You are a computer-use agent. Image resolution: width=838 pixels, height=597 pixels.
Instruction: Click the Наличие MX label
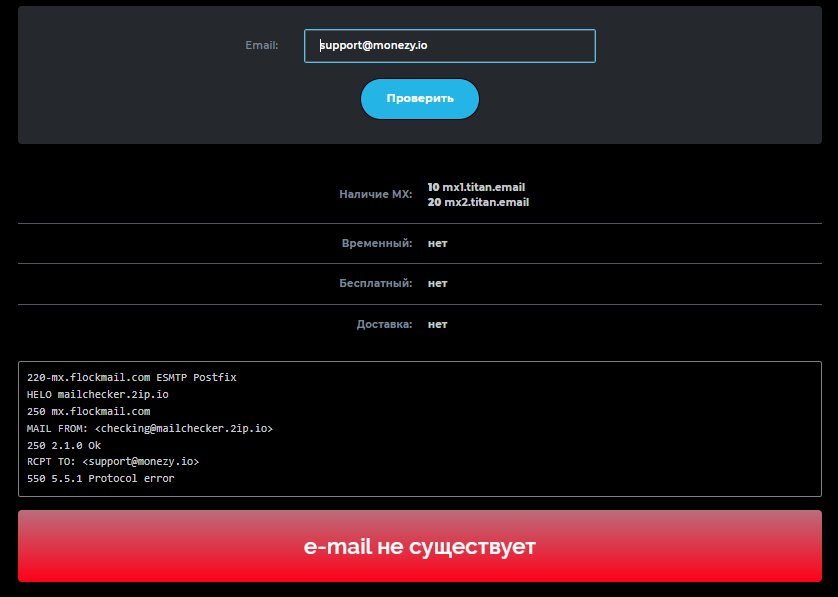pyautogui.click(x=375, y=194)
